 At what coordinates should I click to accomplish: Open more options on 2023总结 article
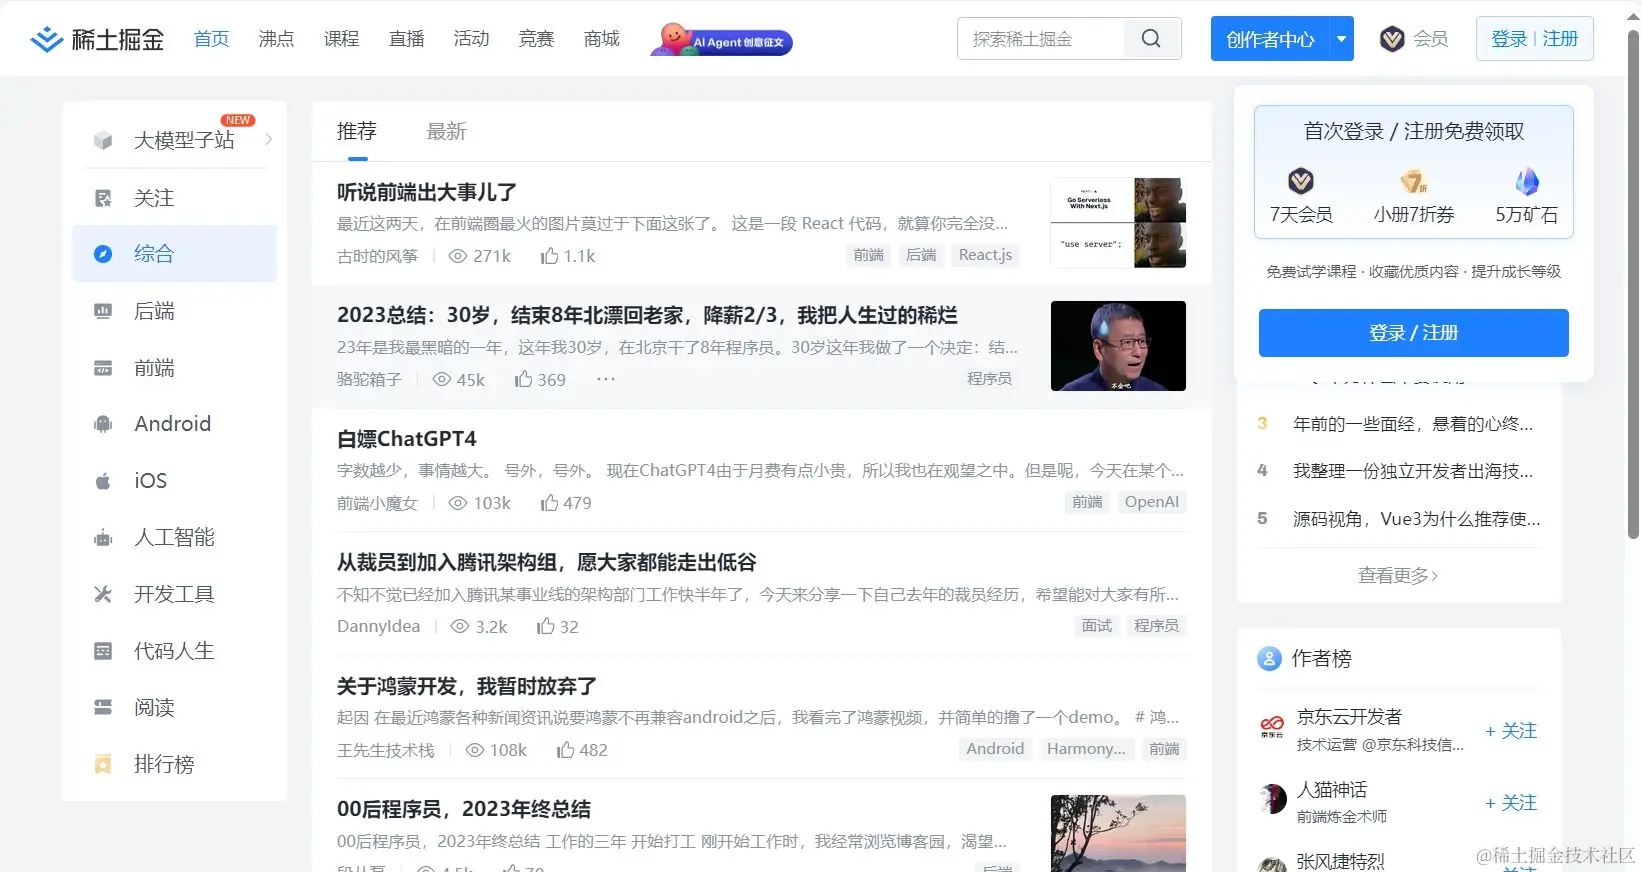pyautogui.click(x=606, y=379)
